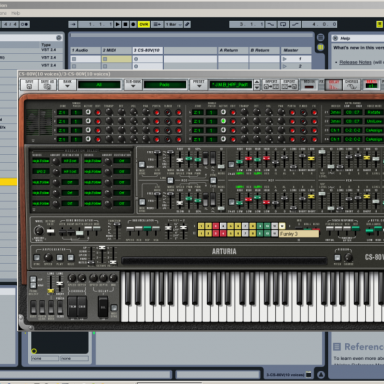Click the Import icon in synth toolbar
Viewport: 384px width, 384px height.
point(271,85)
